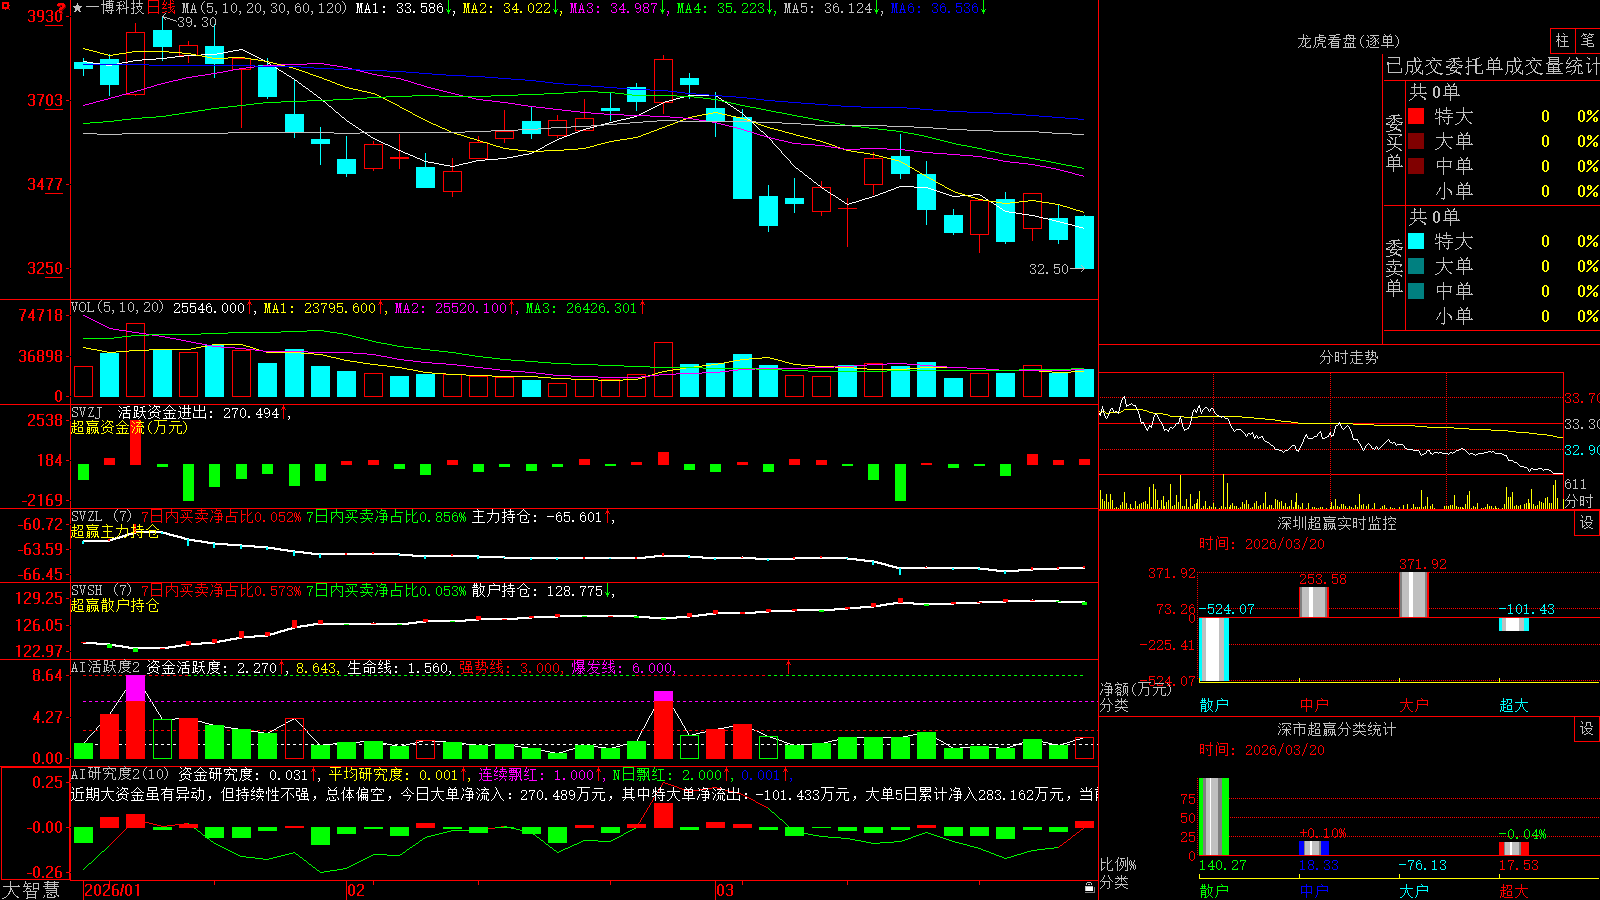Click the 日线 period label
This screenshot has height=900, width=1600.
click(x=161, y=8)
